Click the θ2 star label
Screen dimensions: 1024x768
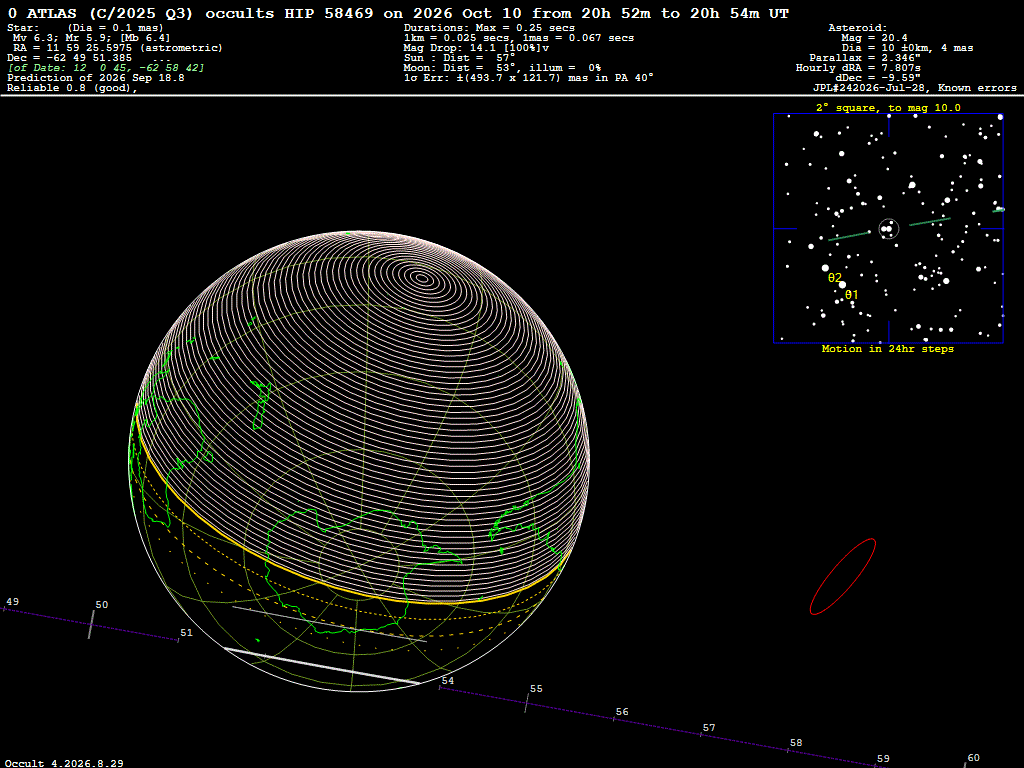tap(835, 278)
